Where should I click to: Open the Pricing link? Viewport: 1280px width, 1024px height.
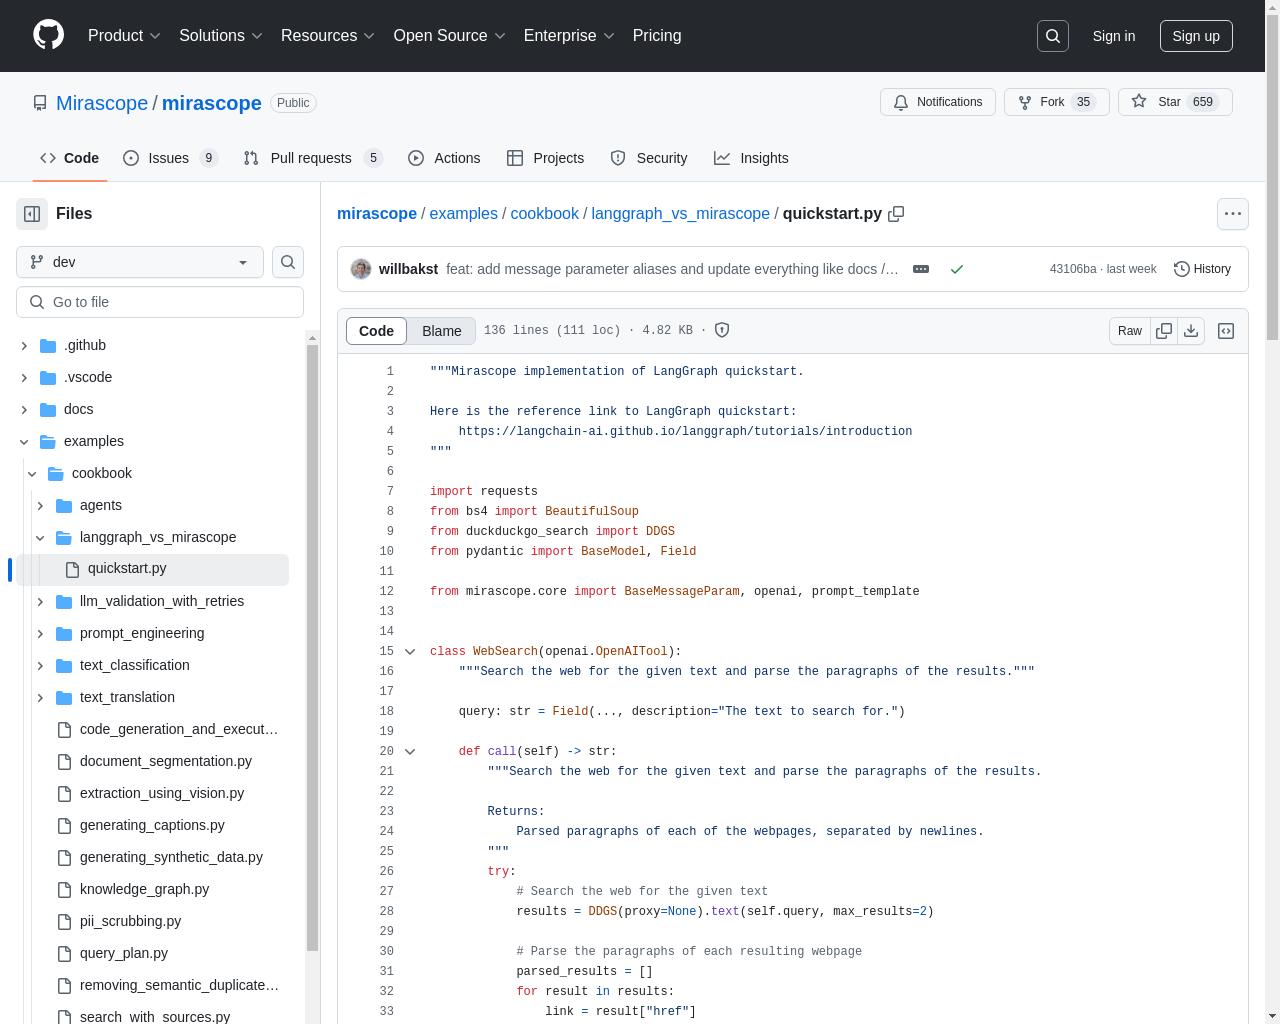[657, 36]
